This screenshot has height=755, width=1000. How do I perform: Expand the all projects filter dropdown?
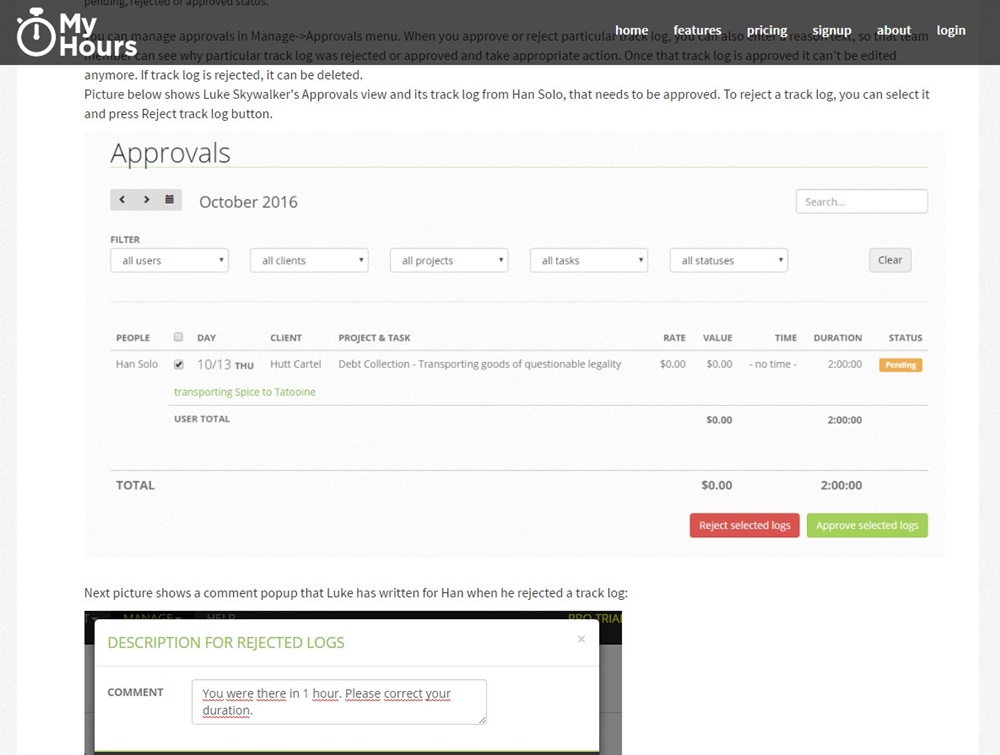449,260
